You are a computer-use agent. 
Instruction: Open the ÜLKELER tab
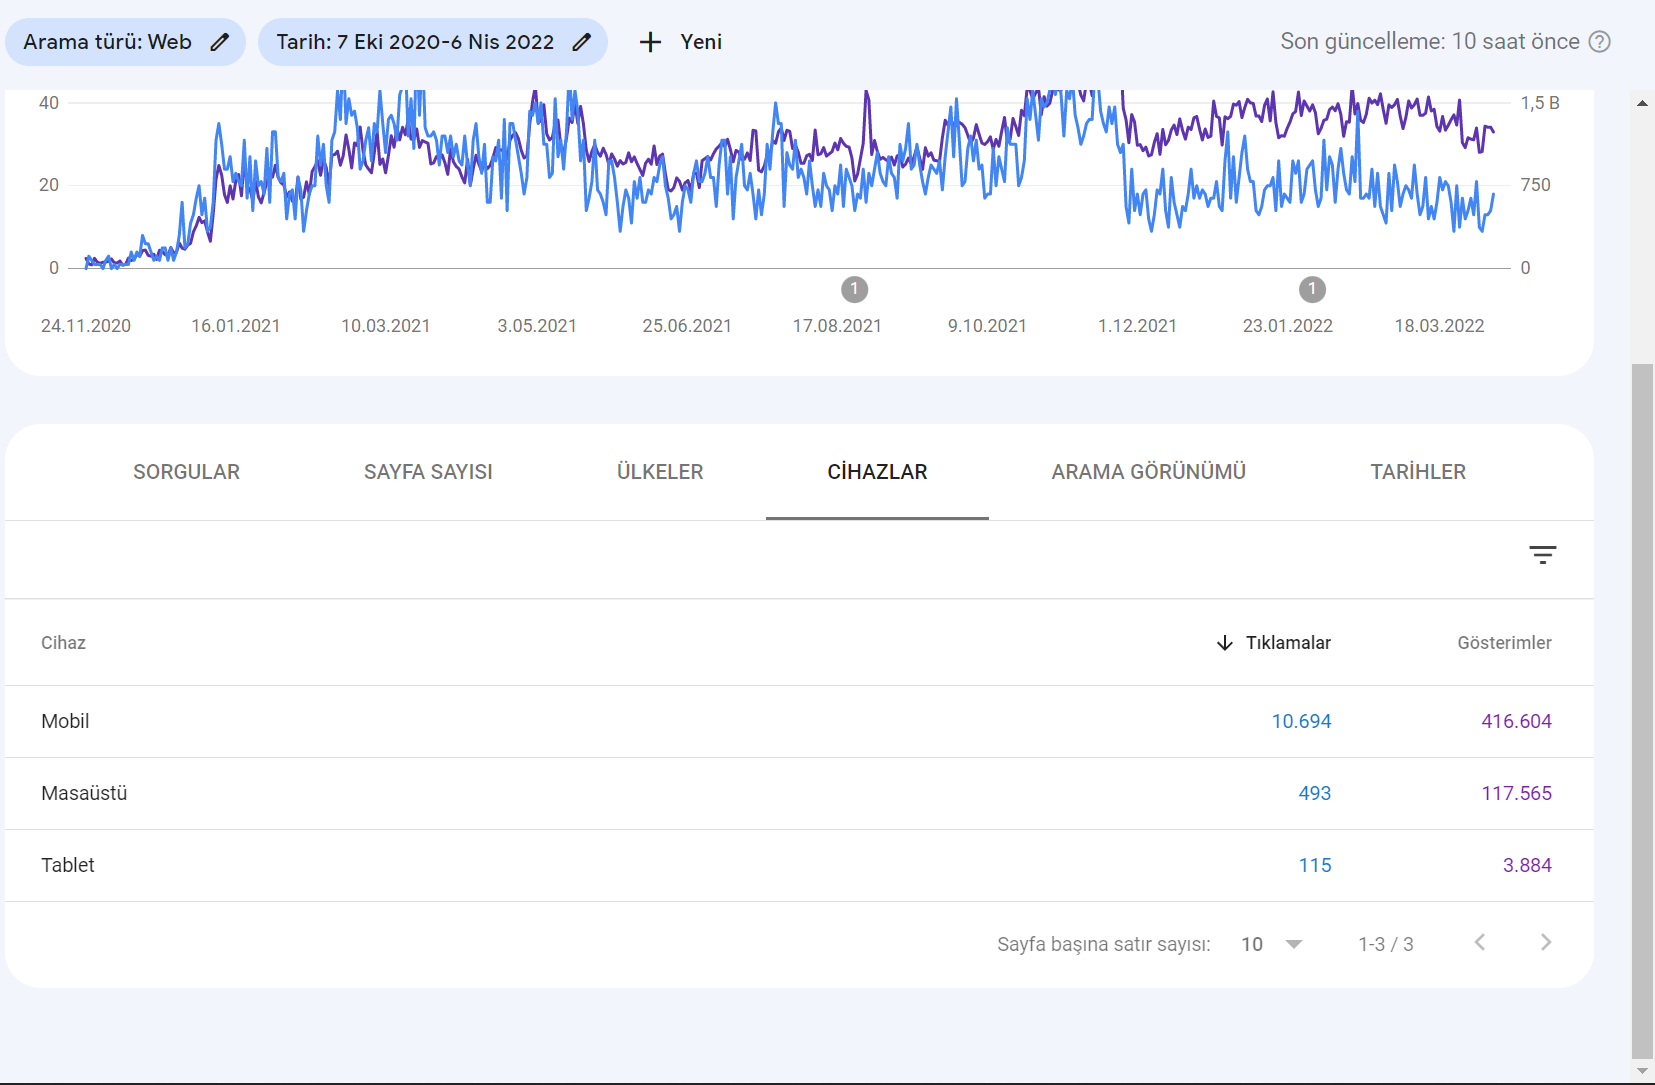pyautogui.click(x=660, y=472)
